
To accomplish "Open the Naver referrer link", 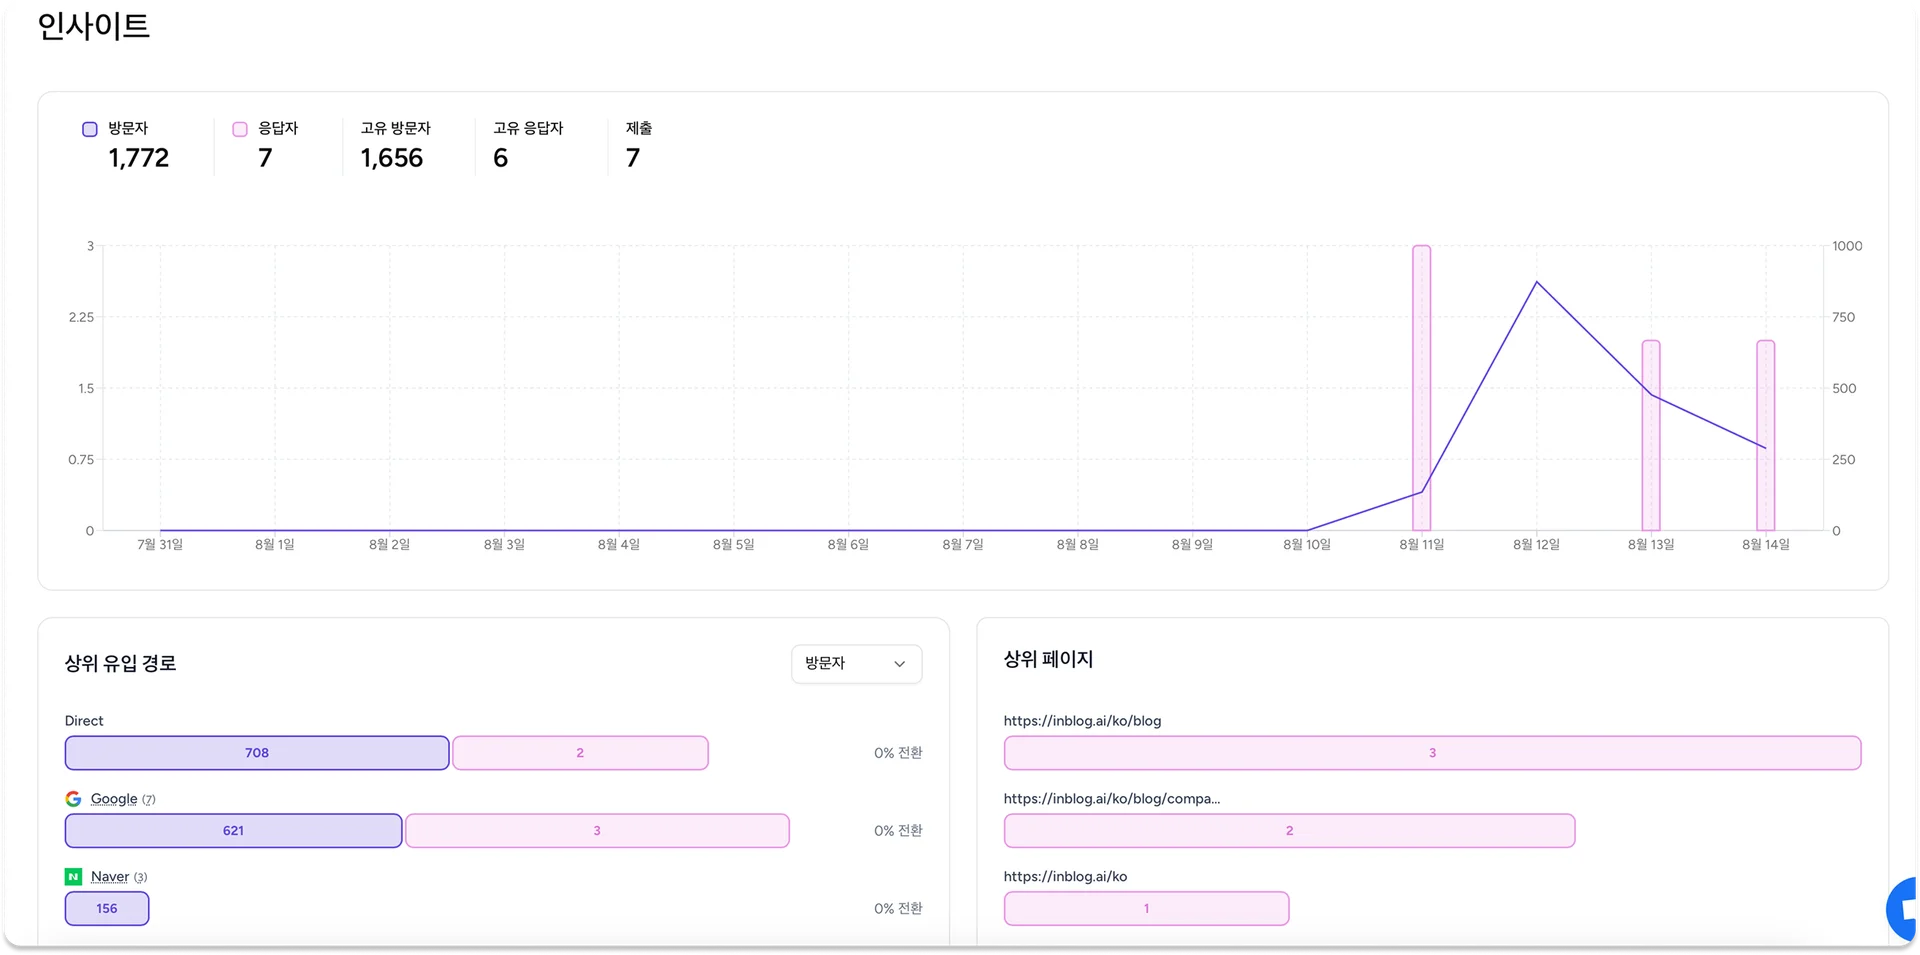I will [110, 877].
